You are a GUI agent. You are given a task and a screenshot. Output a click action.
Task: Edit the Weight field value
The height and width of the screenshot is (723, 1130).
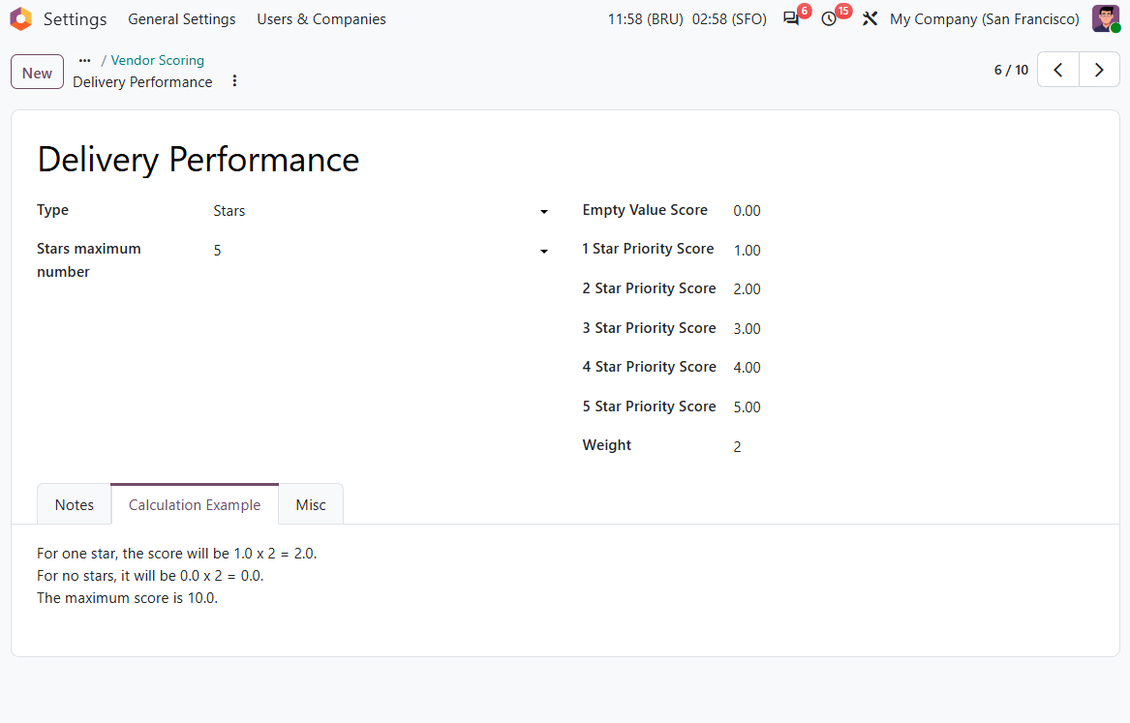click(915, 446)
